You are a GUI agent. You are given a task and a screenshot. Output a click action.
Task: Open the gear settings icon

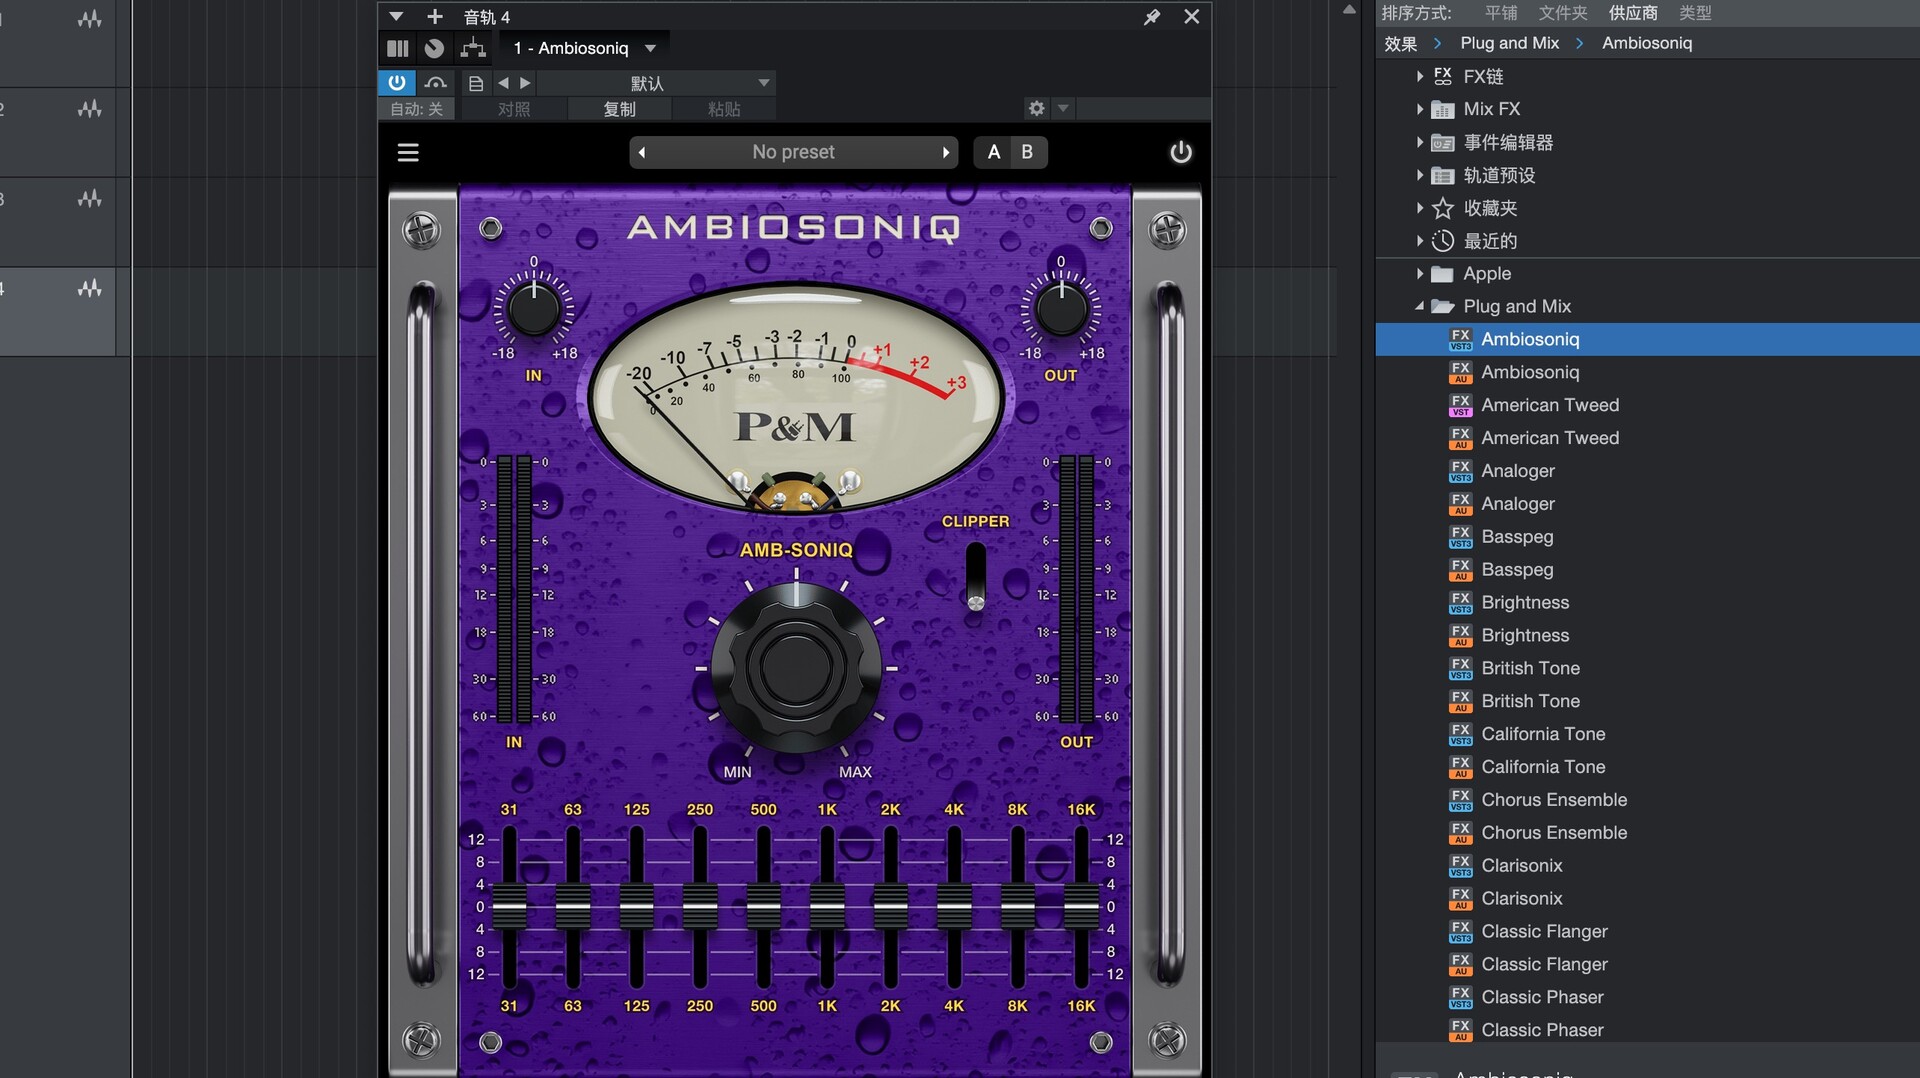coord(1036,108)
